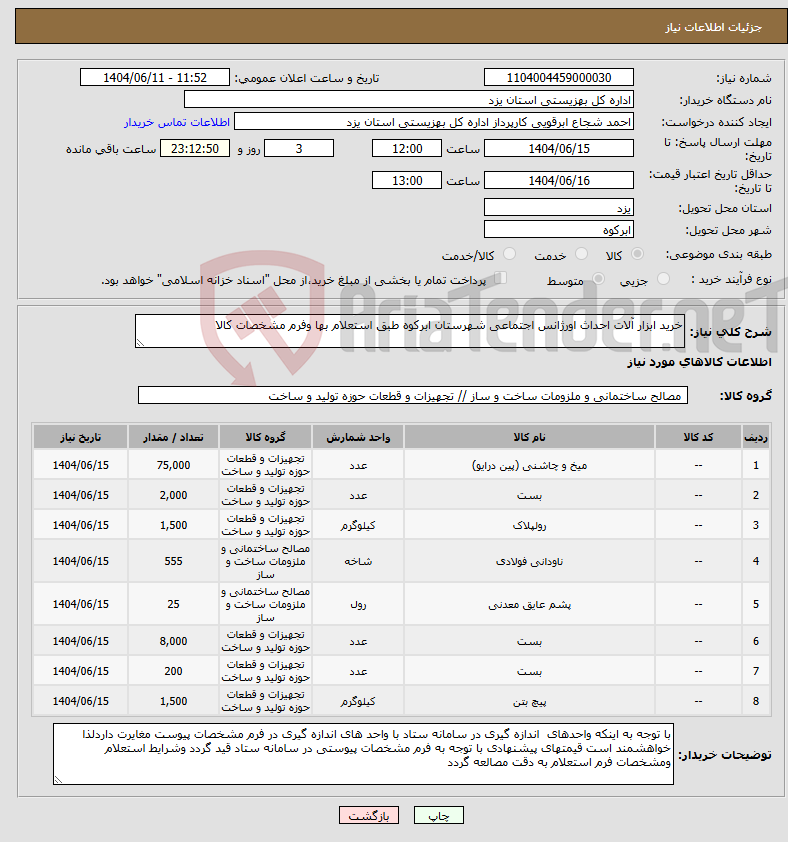
Task: Click row number 5 cell
Action: (x=756, y=604)
